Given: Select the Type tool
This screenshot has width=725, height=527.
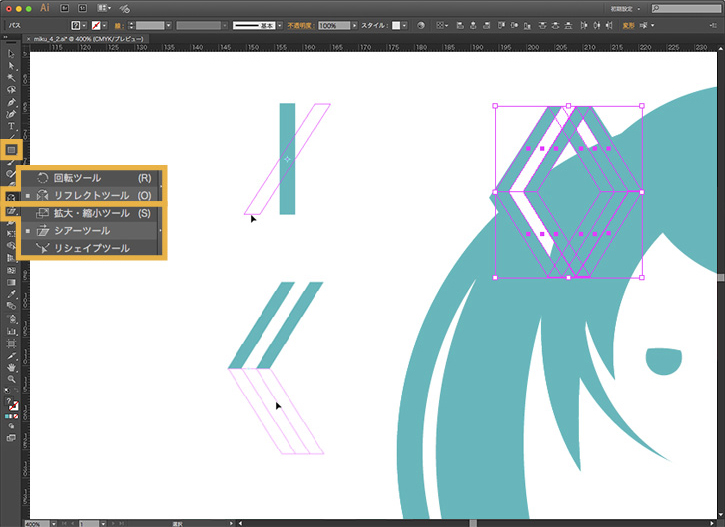Looking at the screenshot, I should point(11,126).
